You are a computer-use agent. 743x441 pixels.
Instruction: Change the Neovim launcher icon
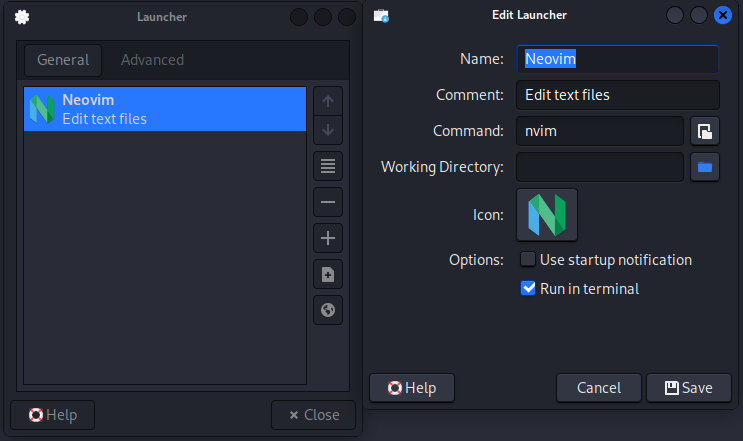click(547, 215)
